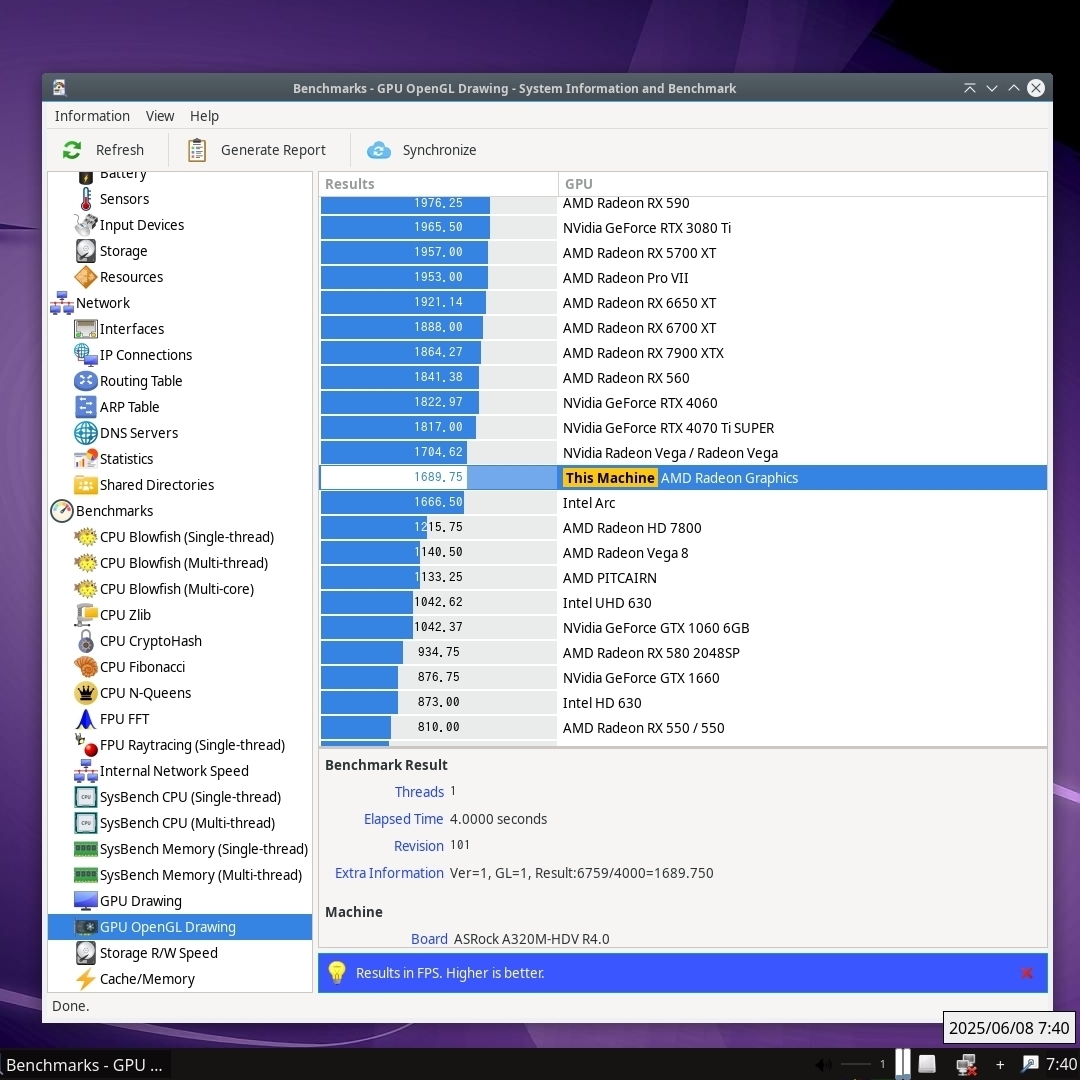Select the DNS Servers globe icon
Image resolution: width=1080 pixels, height=1080 pixels.
point(85,433)
